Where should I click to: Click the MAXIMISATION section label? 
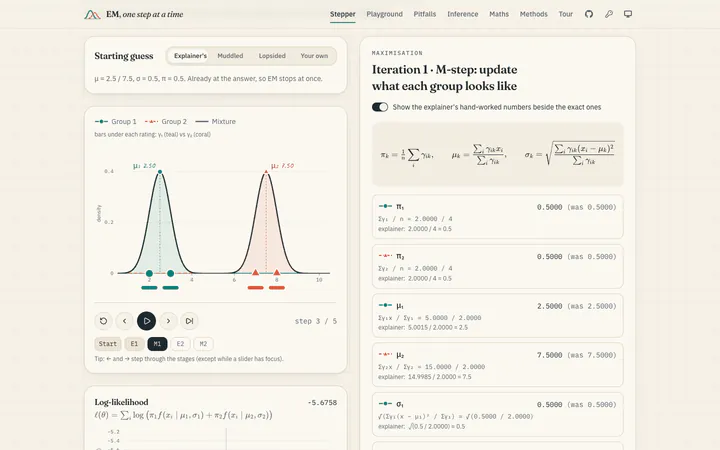point(397,53)
